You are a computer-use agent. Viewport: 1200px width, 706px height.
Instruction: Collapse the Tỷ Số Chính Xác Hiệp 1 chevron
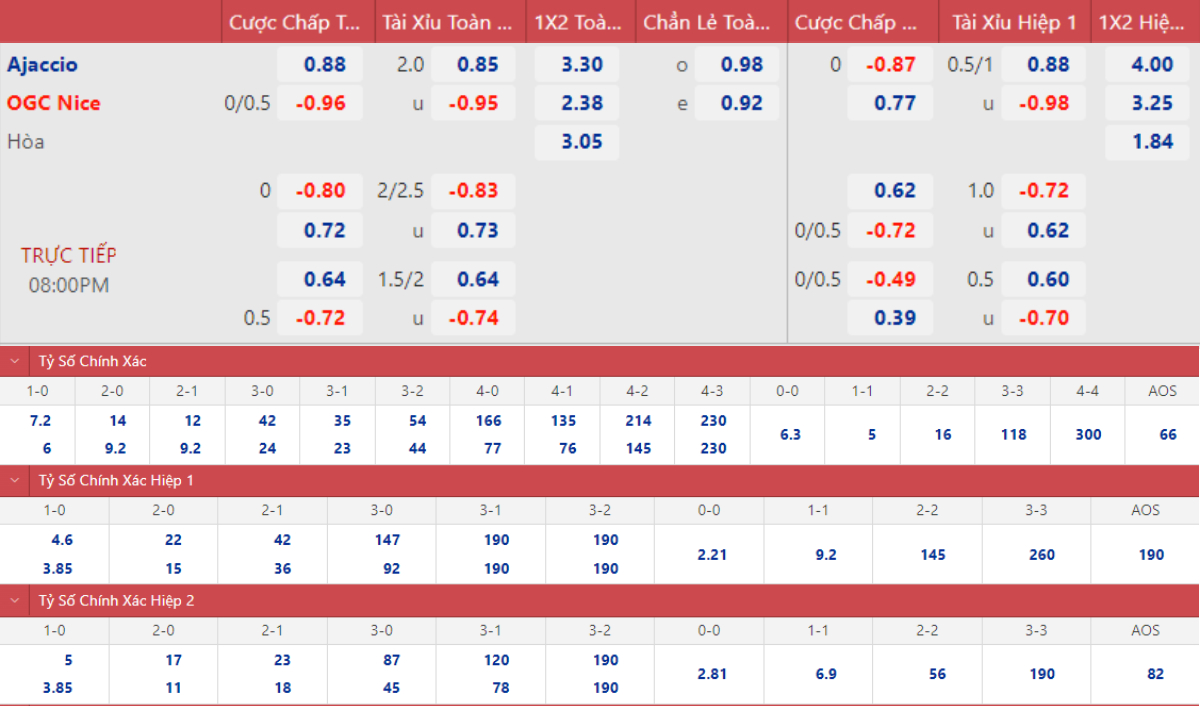[14, 481]
